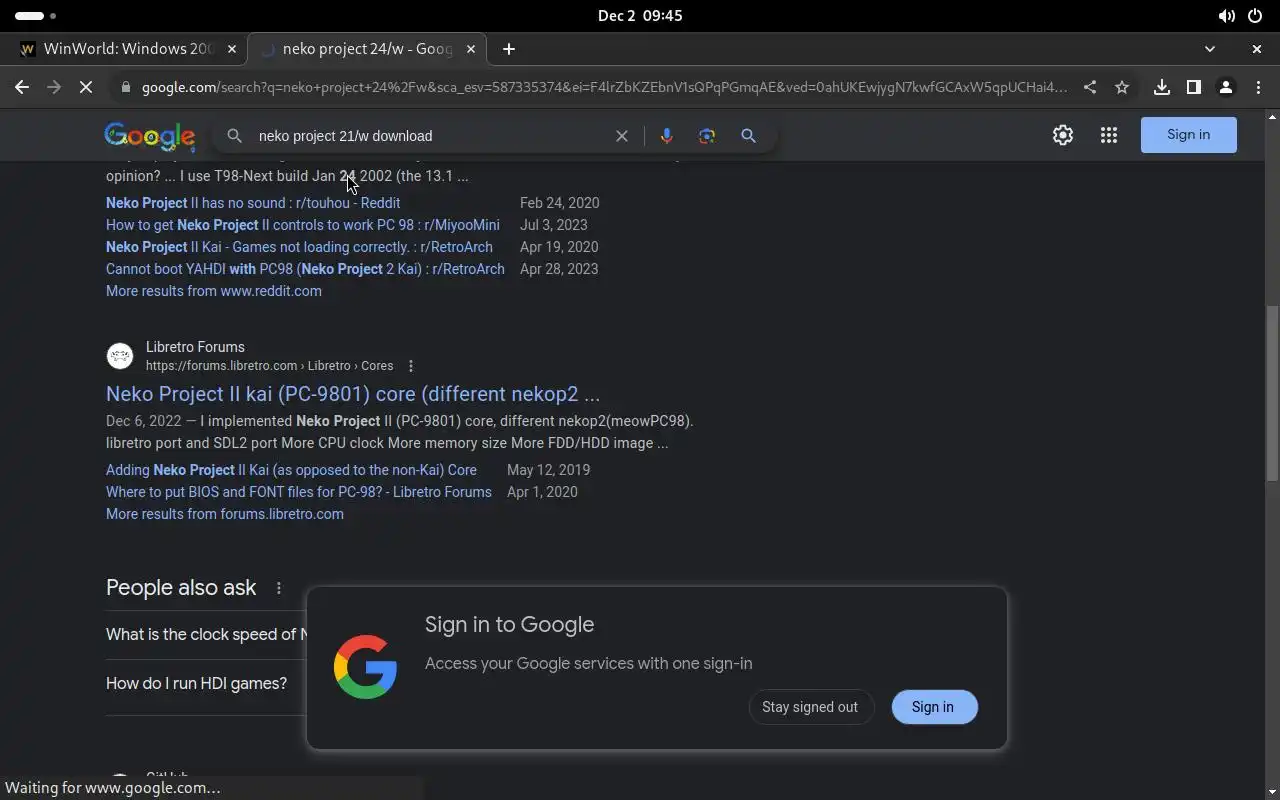Start voice search with the microphone icon
Image resolution: width=1280 pixels, height=800 pixels.
point(666,136)
